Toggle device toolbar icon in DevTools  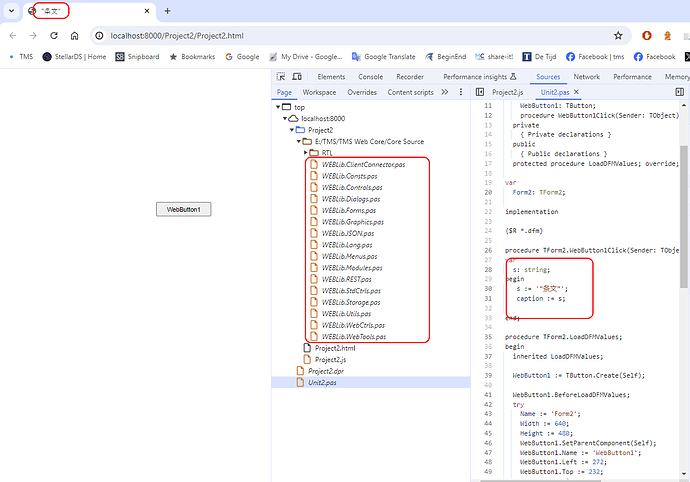click(297, 77)
